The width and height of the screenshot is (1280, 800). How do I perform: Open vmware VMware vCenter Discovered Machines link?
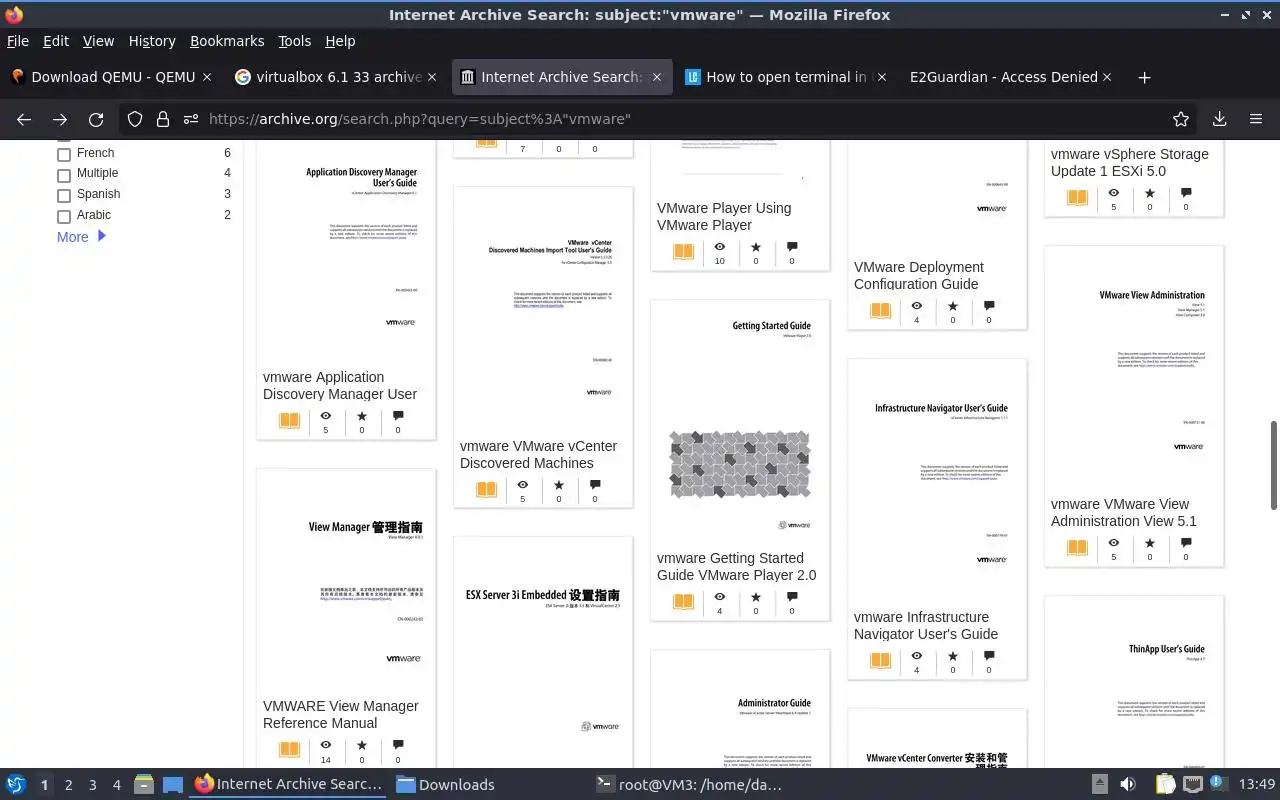pyautogui.click(x=538, y=454)
